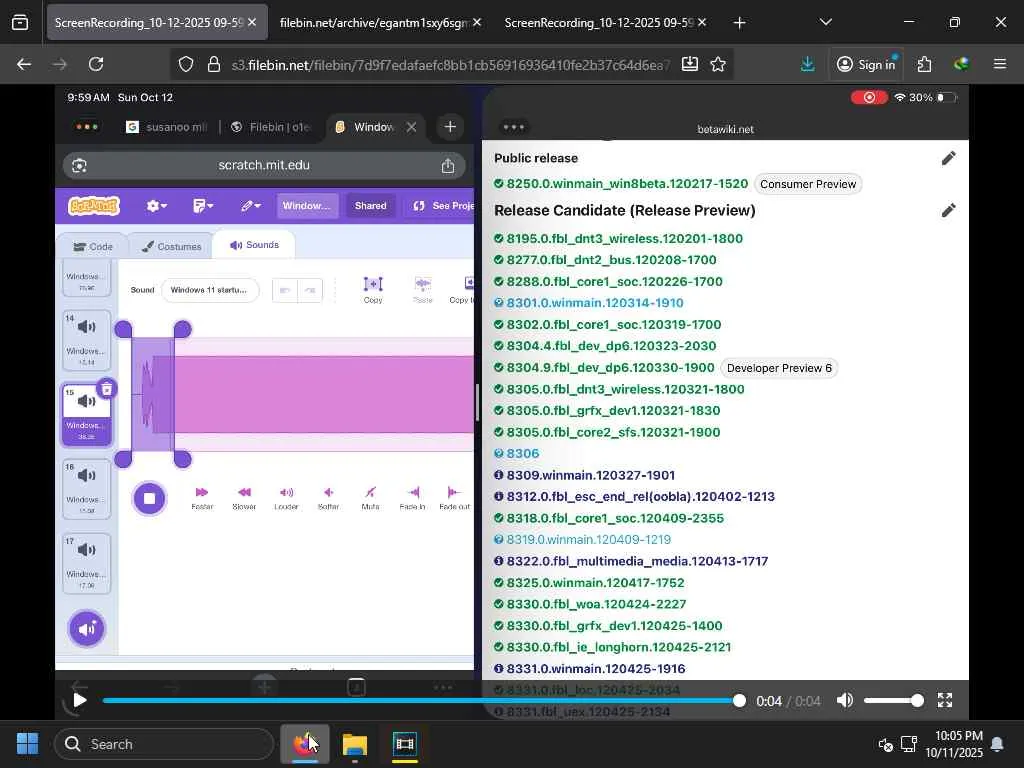
Task: Apply the Mute sound effect
Action: (x=370, y=498)
